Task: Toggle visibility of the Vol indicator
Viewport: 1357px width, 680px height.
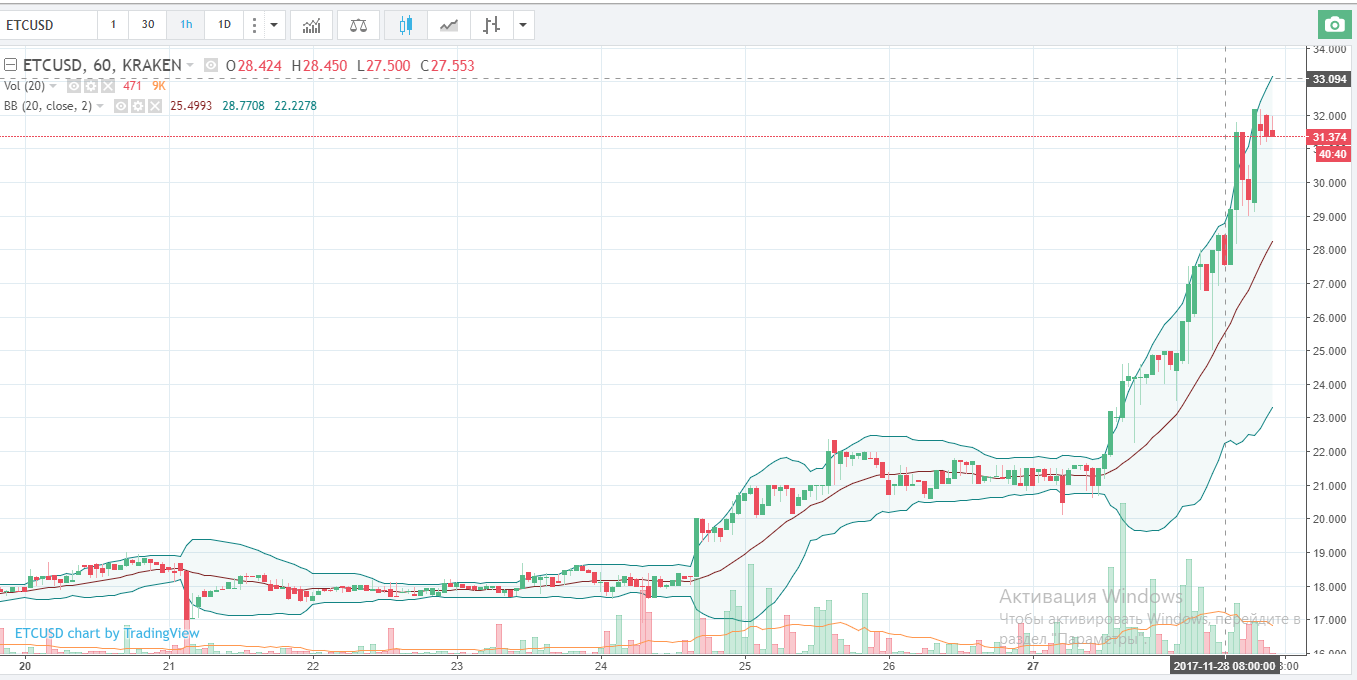Action: click(x=76, y=86)
